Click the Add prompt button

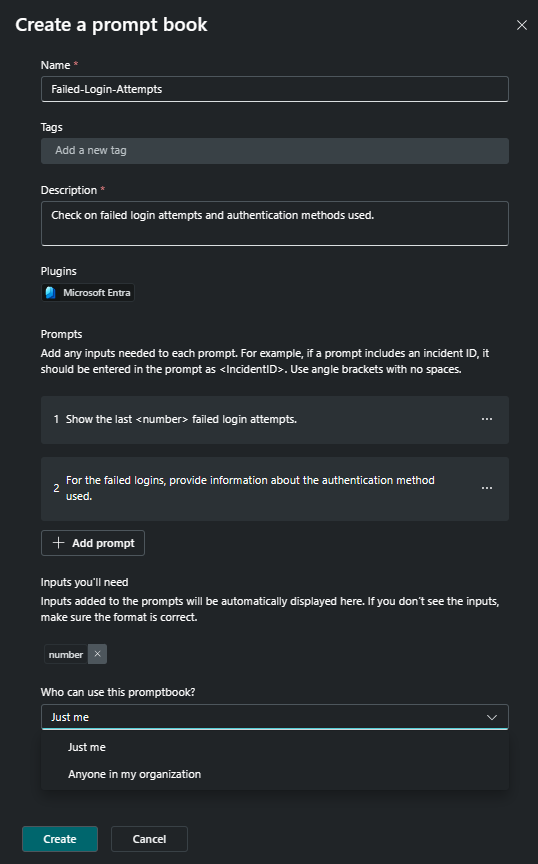pos(93,543)
